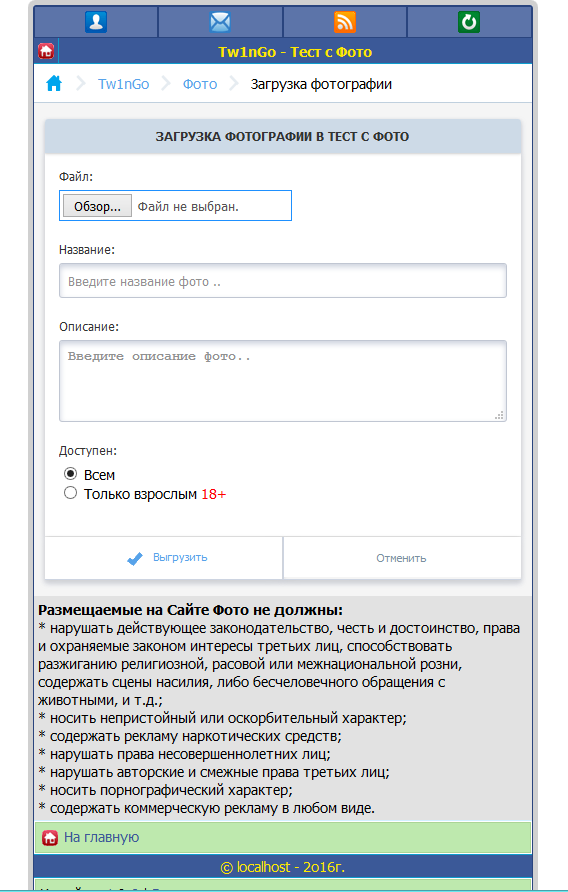This screenshot has width=568, height=892.
Task: Click the Выгрузить upload button
Action: point(164,558)
